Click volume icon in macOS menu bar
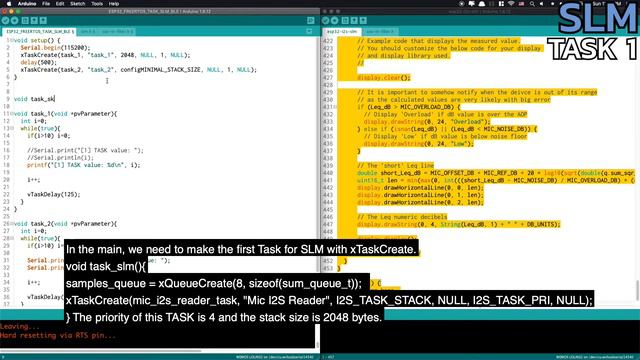Image resolution: width=640 pixels, height=360 pixels. pyautogui.click(x=542, y=4)
